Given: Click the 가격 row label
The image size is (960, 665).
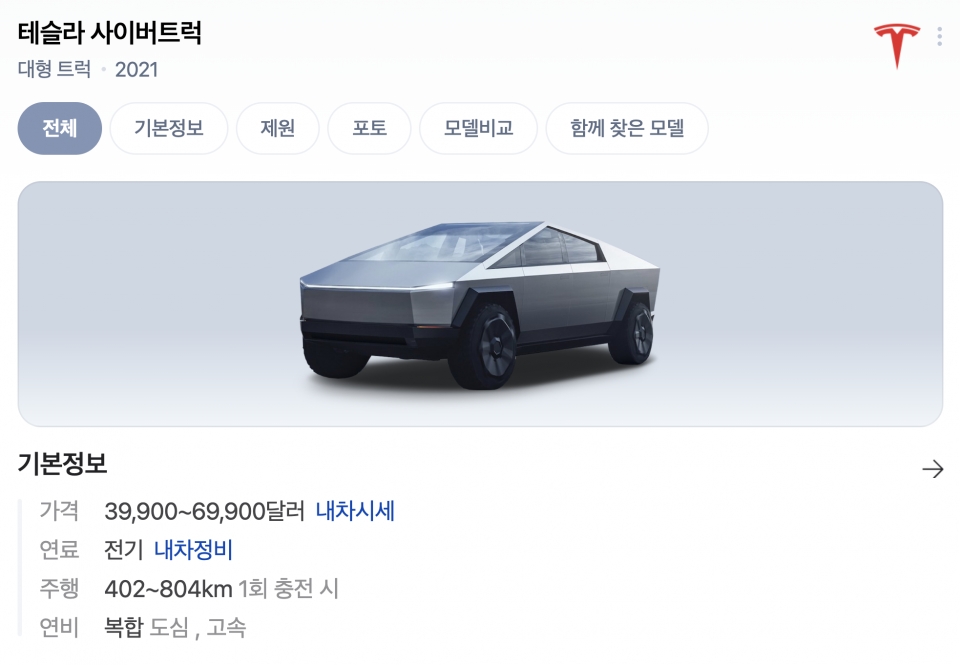Looking at the screenshot, I should click(x=59, y=511).
